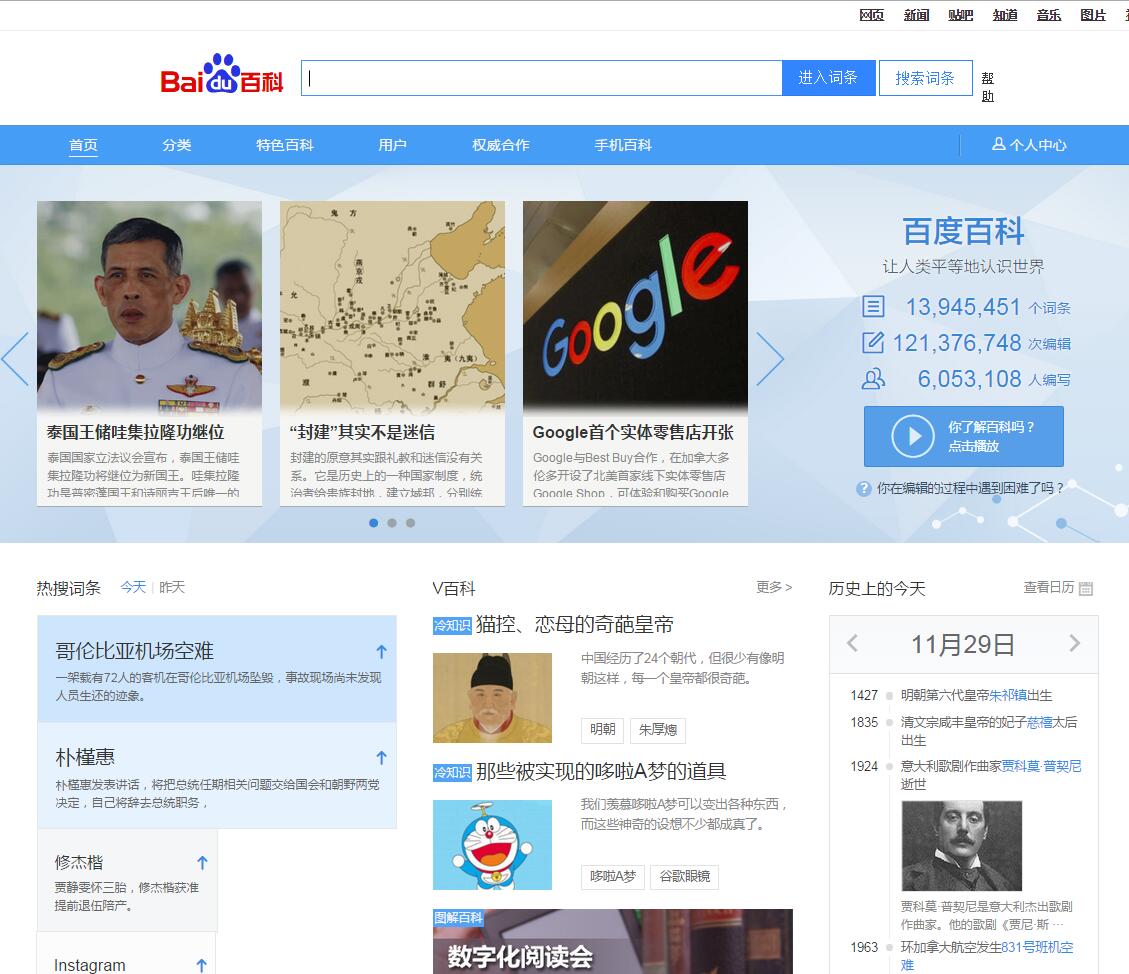Click the 进入词条 button
This screenshot has width=1129, height=974.
click(829, 78)
